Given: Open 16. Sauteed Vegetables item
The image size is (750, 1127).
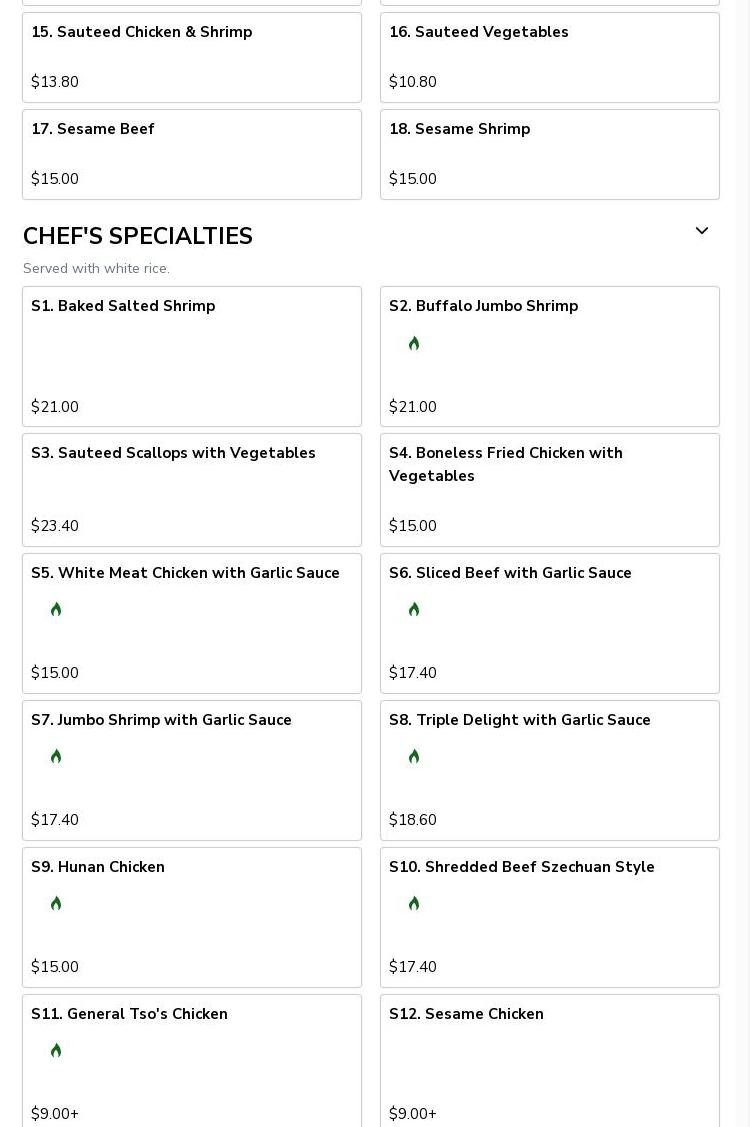Looking at the screenshot, I should click(550, 58).
